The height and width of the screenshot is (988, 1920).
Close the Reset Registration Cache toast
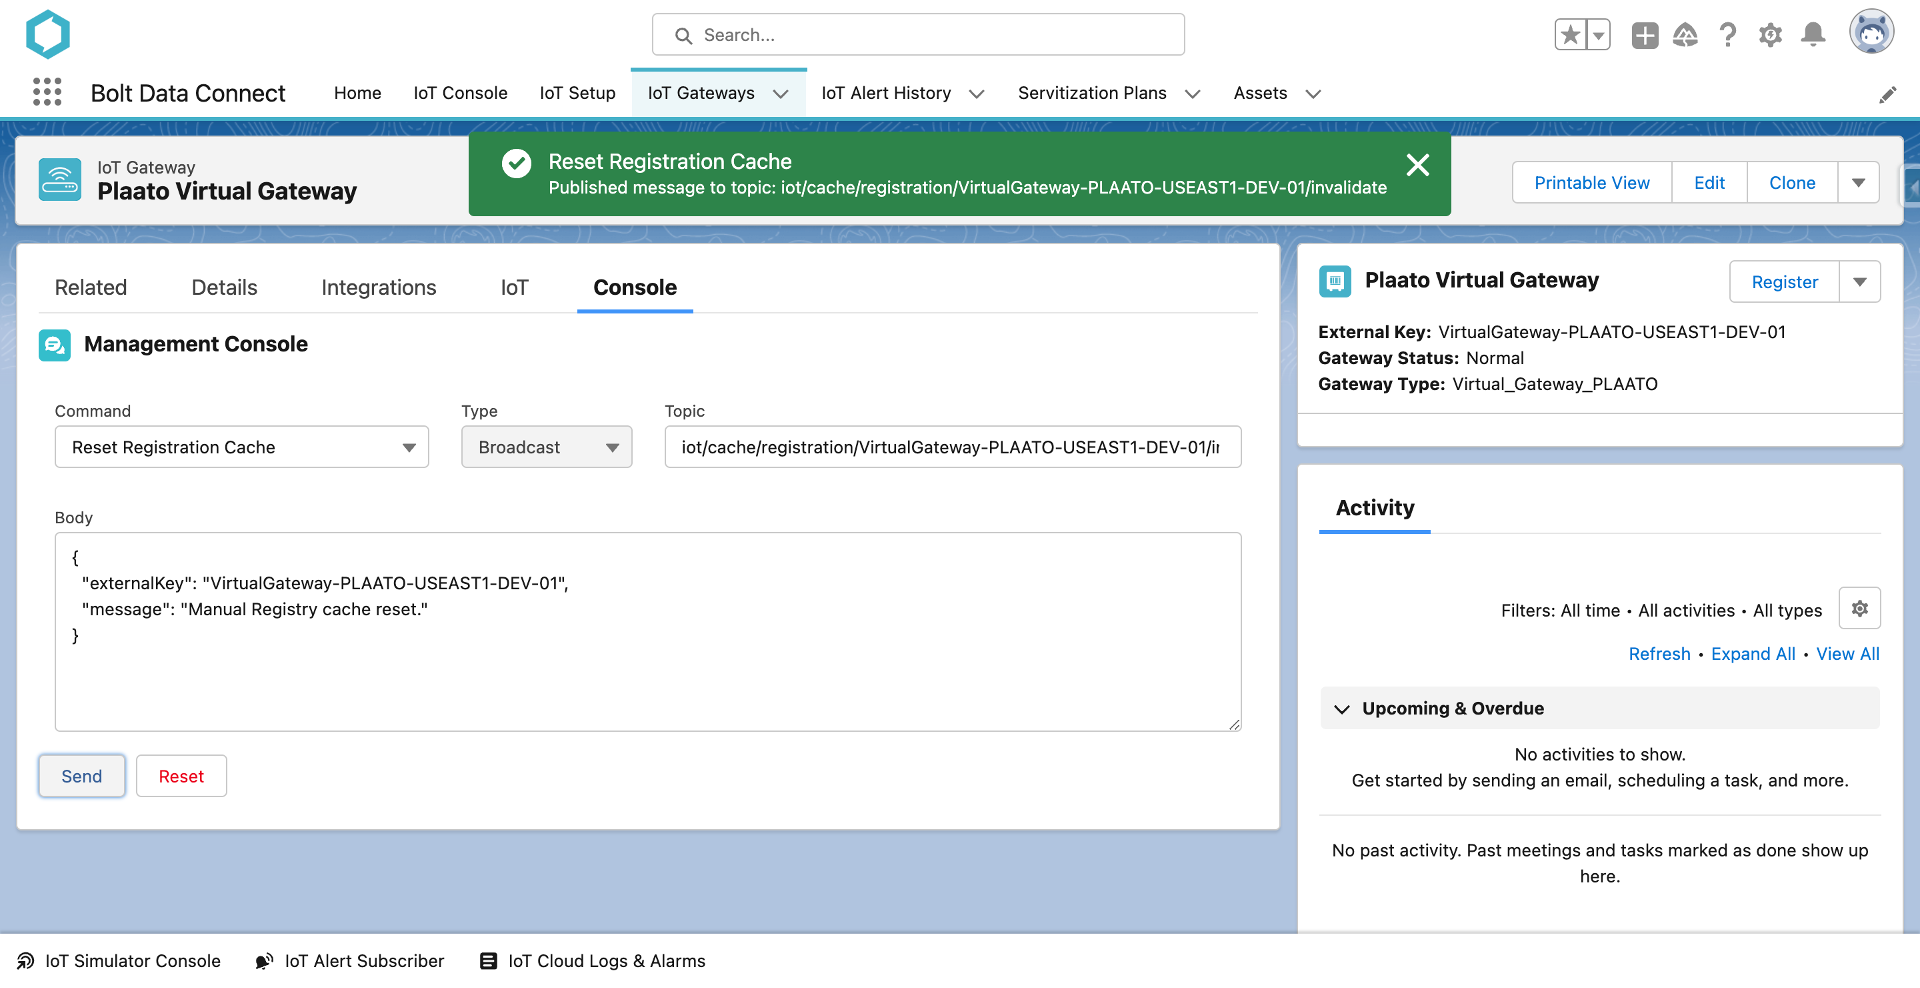[1417, 165]
